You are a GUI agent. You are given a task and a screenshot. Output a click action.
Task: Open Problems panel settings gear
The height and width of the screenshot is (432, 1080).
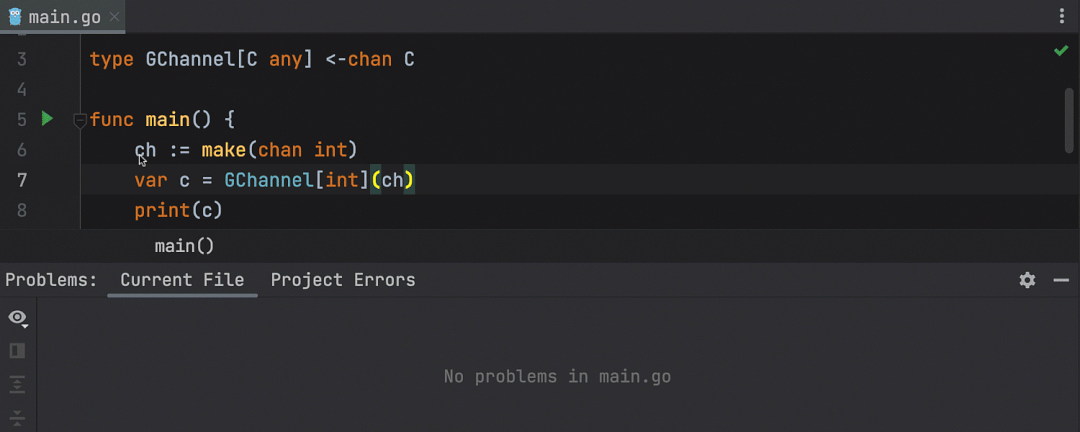1027,280
